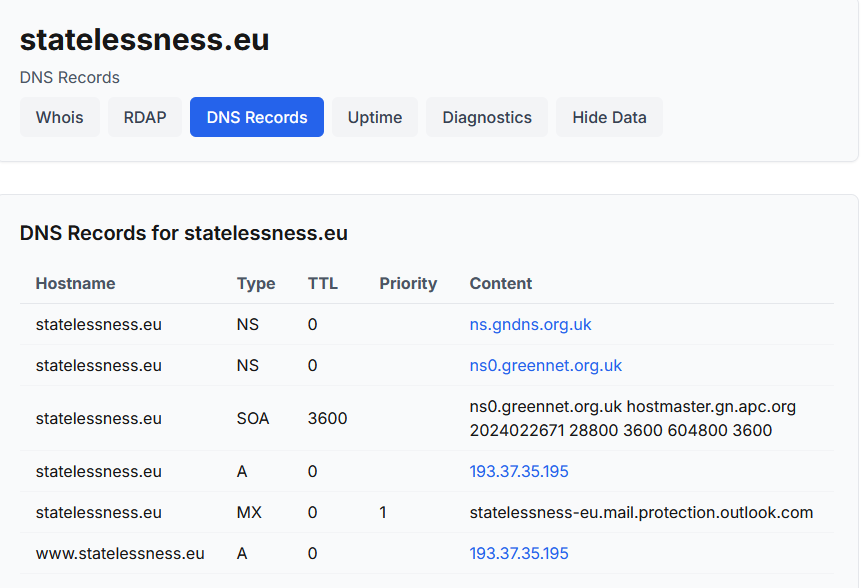Viewport: 865px width, 588px height.
Task: Click the Hostname column header
Action: (x=75, y=283)
